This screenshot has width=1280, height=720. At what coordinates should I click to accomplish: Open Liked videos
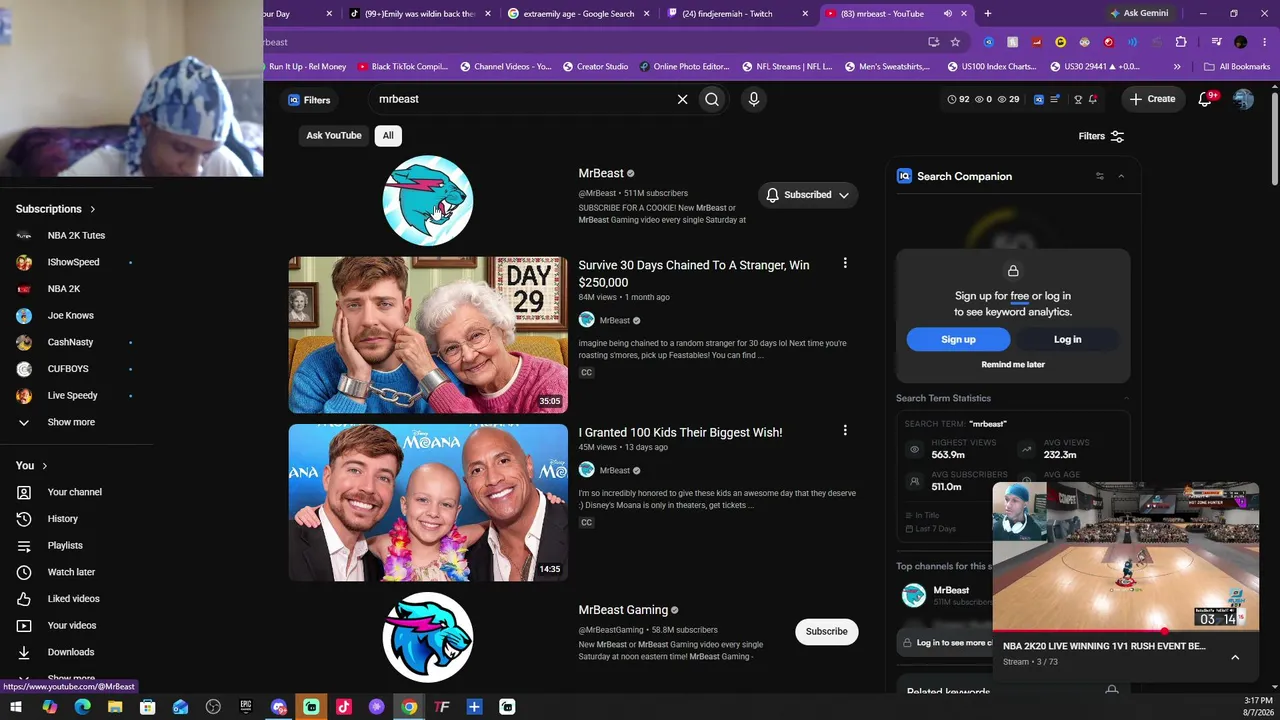73,599
